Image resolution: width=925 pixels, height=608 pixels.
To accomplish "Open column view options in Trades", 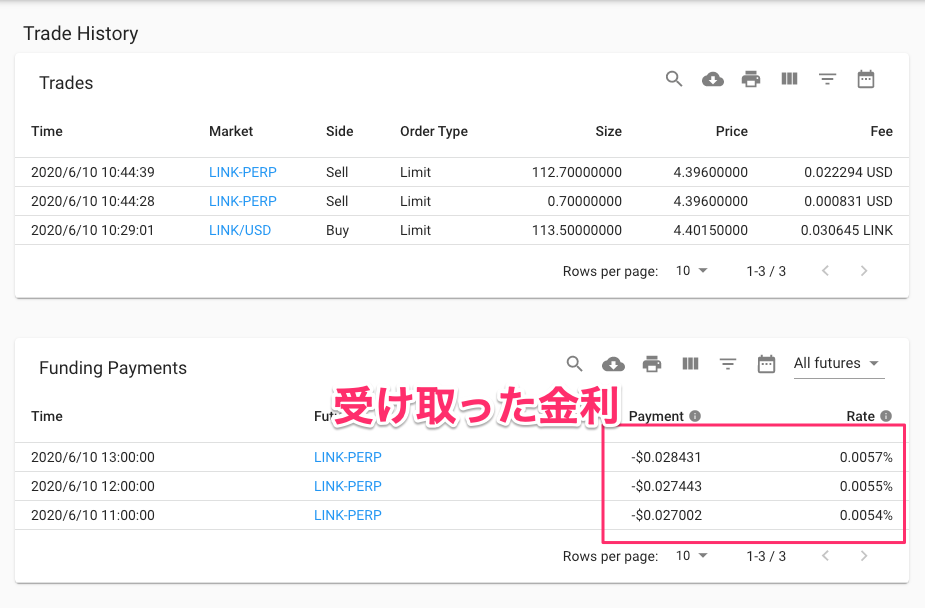I will click(x=789, y=79).
